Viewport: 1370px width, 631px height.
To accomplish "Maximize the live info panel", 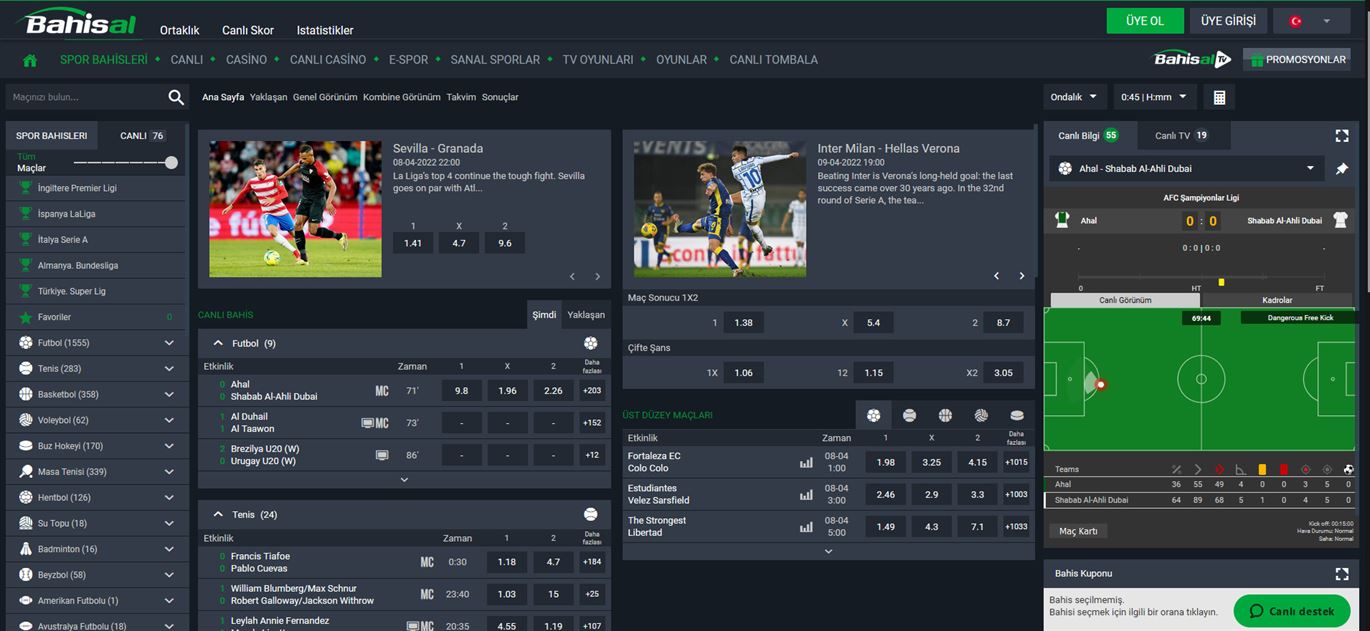I will (x=1342, y=136).
